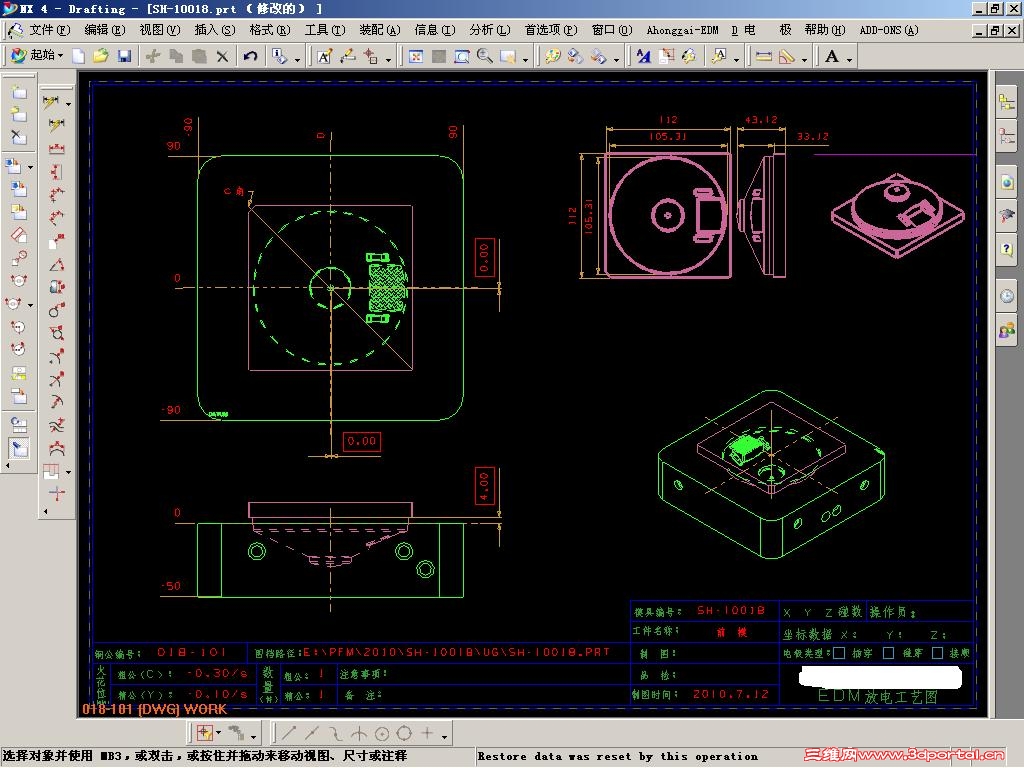The width and height of the screenshot is (1024, 768).
Task: Open the 工具(T) menu
Action: 325,30
